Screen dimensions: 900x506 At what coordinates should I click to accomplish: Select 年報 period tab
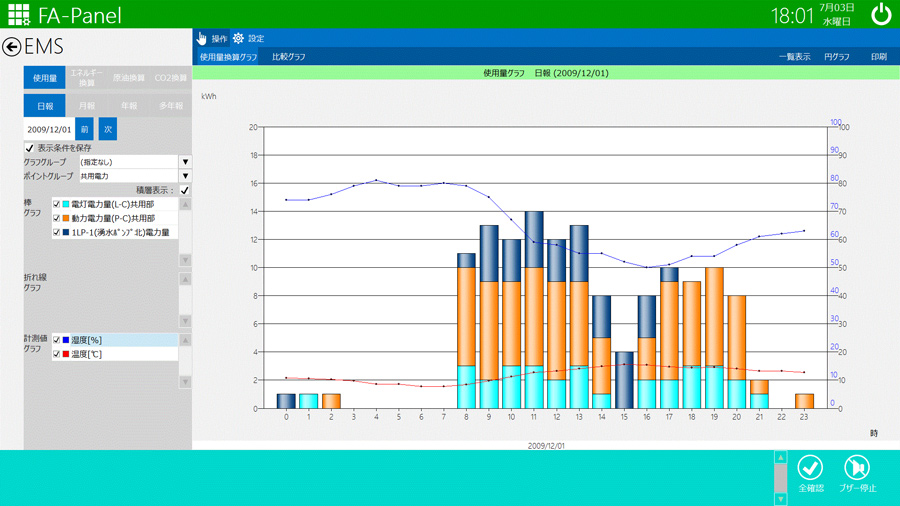129,106
